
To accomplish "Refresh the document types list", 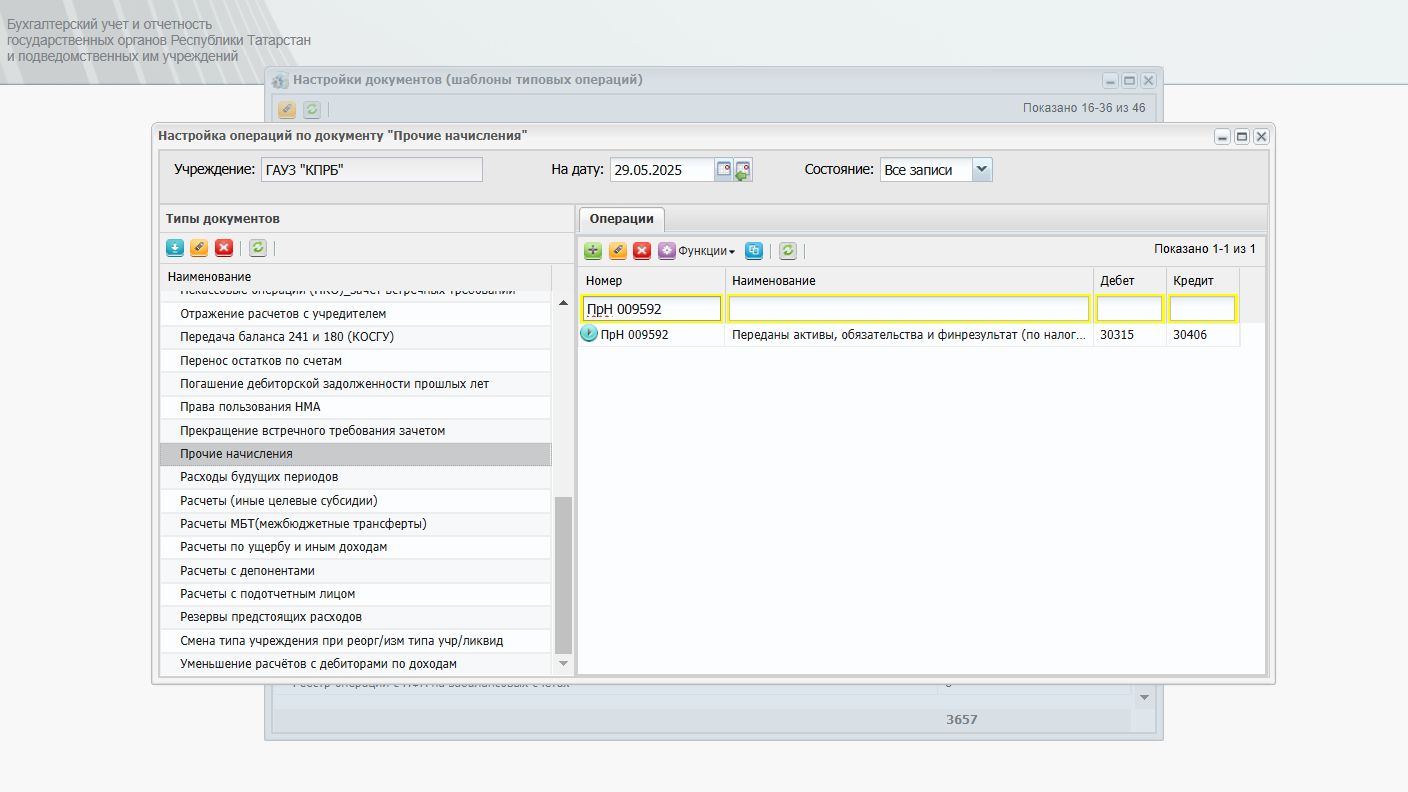I will pos(258,247).
